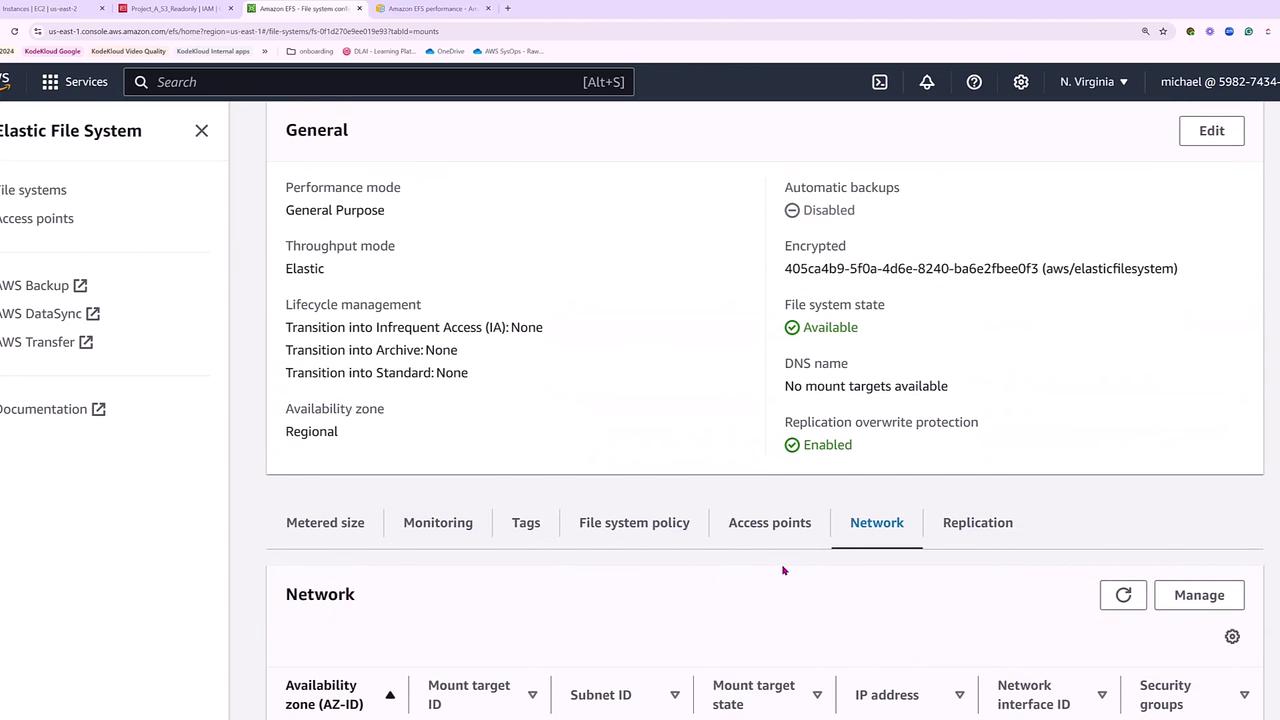Sort by the Mount target ID column
The image size is (1280, 720).
pos(532,695)
